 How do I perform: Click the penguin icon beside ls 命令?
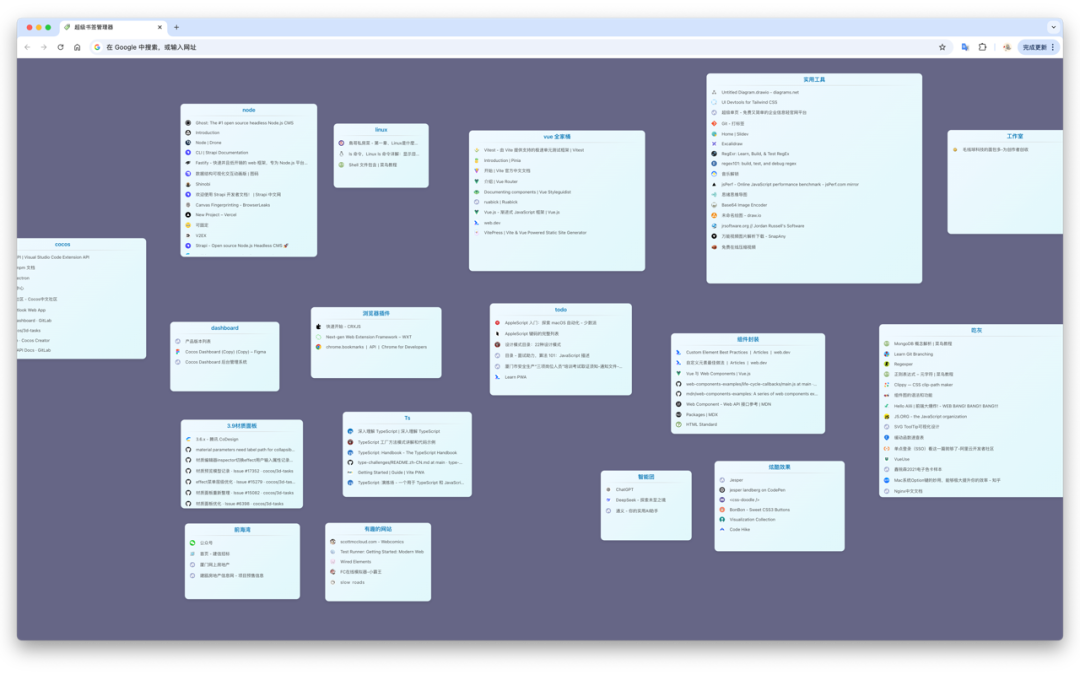pos(341,154)
